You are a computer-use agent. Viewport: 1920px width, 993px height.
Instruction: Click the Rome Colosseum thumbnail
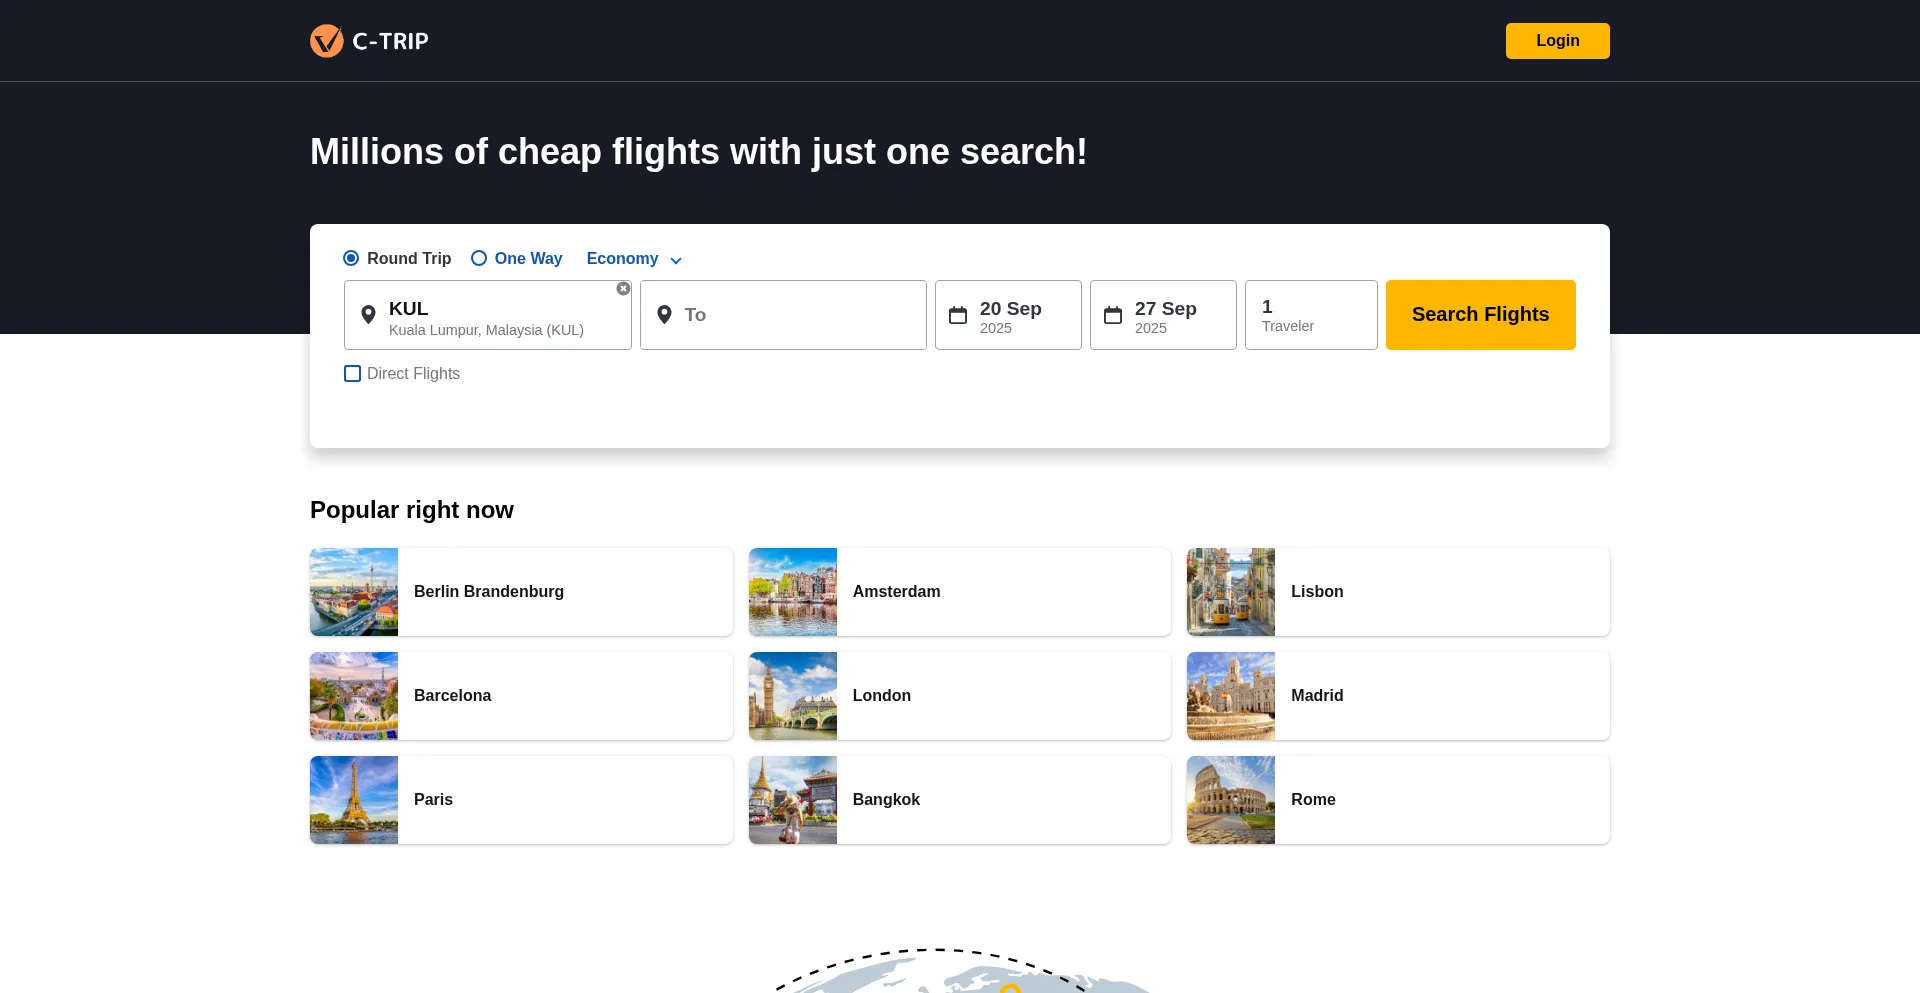[1231, 800]
